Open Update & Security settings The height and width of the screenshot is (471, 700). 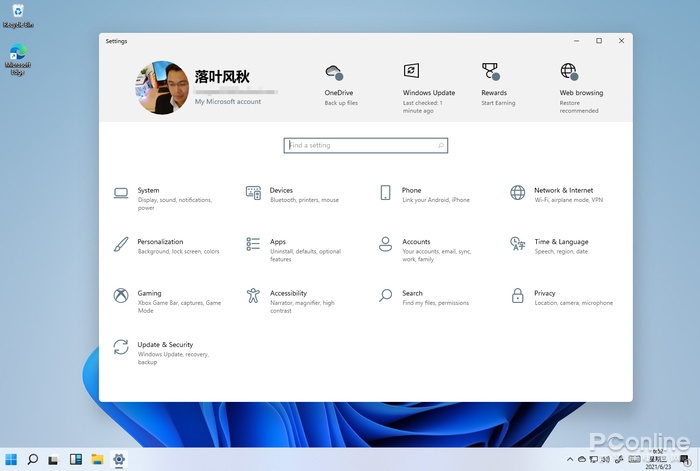pyautogui.click(x=165, y=345)
